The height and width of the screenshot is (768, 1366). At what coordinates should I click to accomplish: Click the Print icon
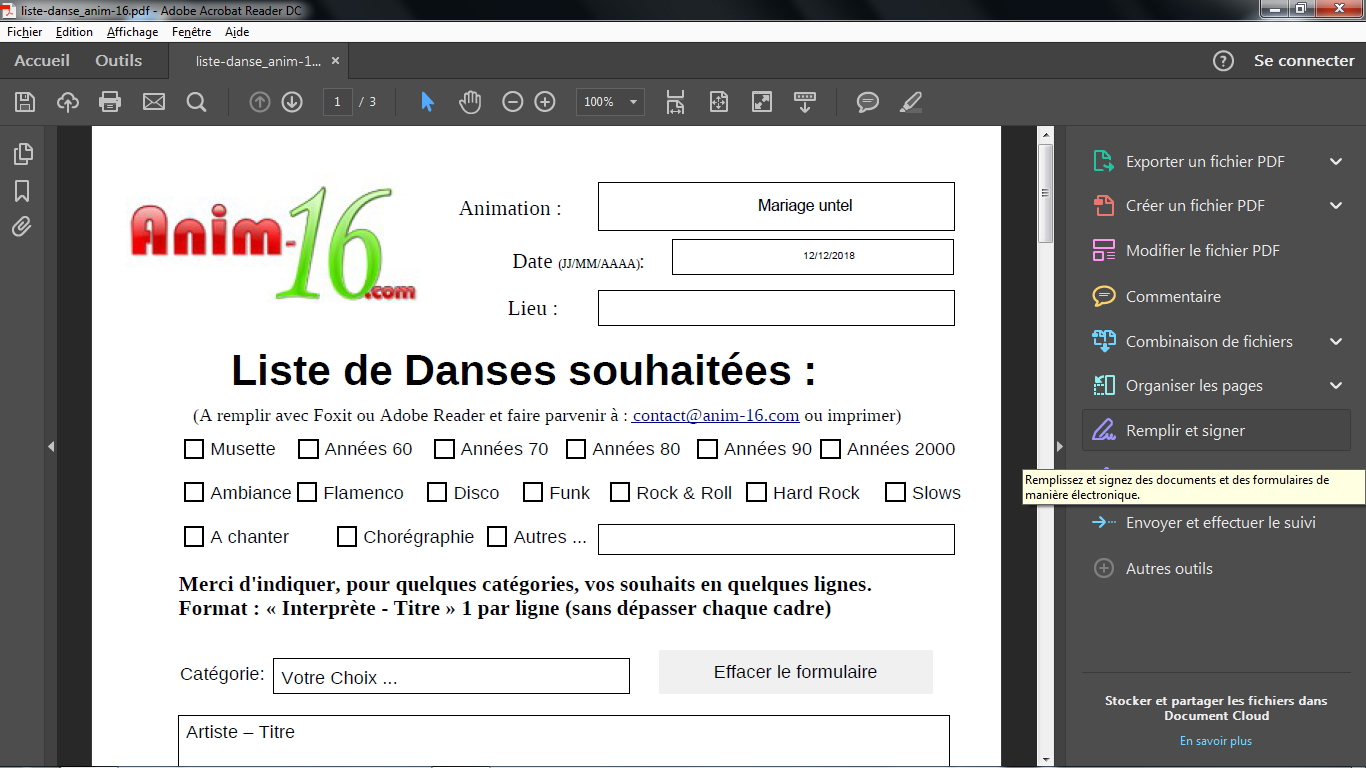pyautogui.click(x=110, y=102)
